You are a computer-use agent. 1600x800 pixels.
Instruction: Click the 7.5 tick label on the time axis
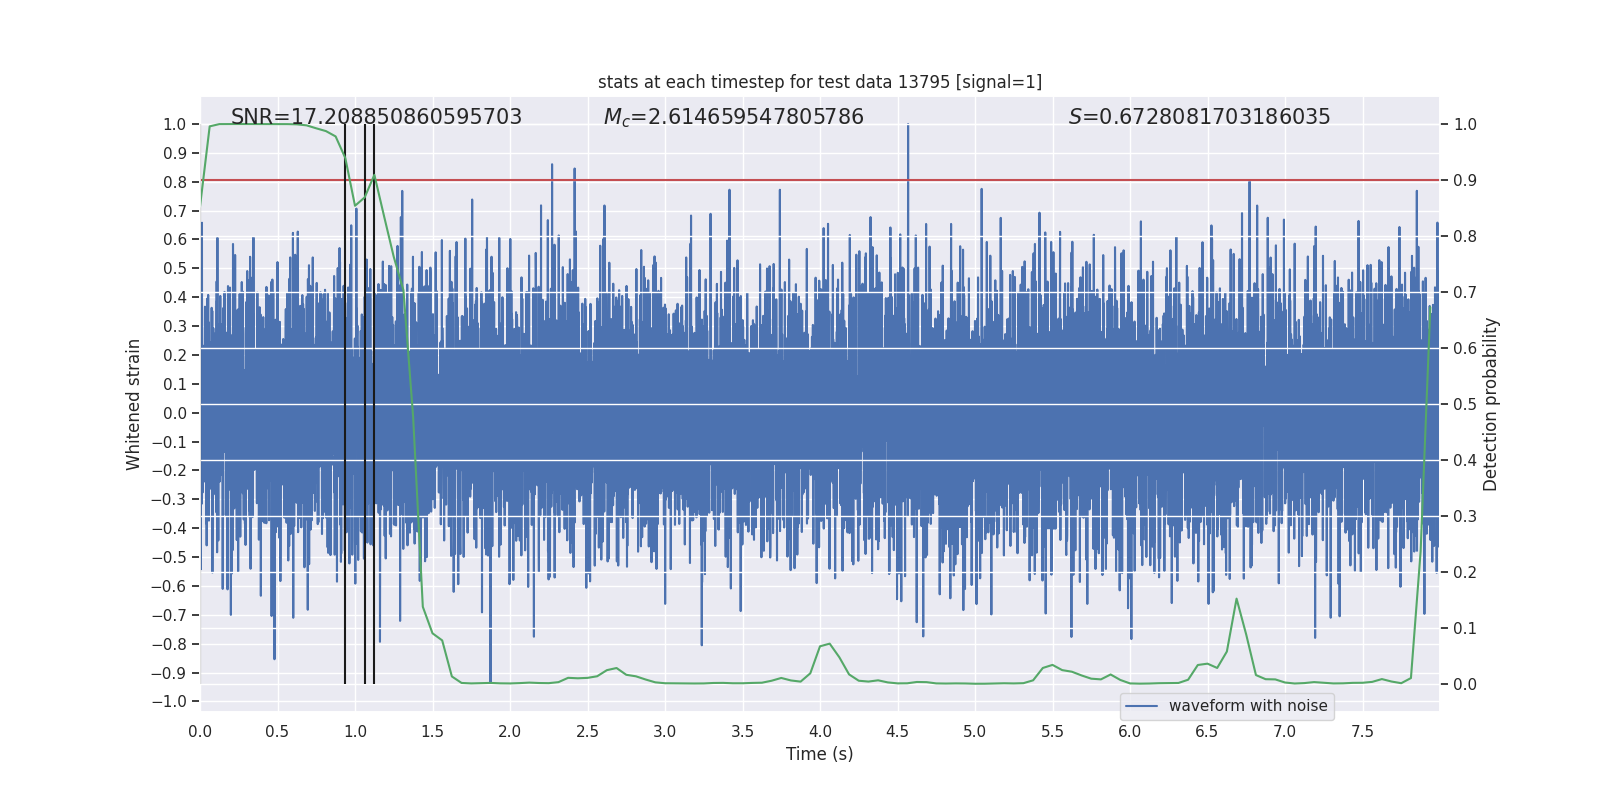(1362, 731)
